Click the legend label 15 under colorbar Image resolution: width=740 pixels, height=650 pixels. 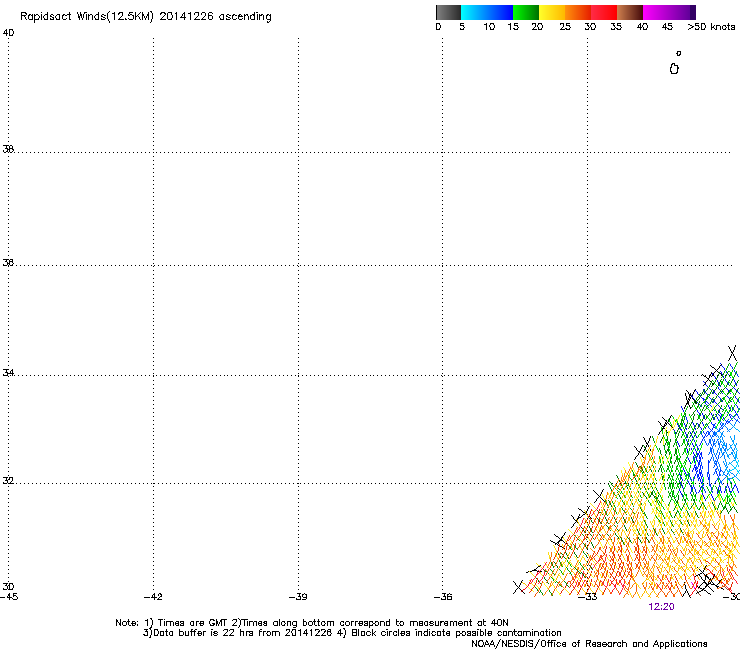[513, 27]
